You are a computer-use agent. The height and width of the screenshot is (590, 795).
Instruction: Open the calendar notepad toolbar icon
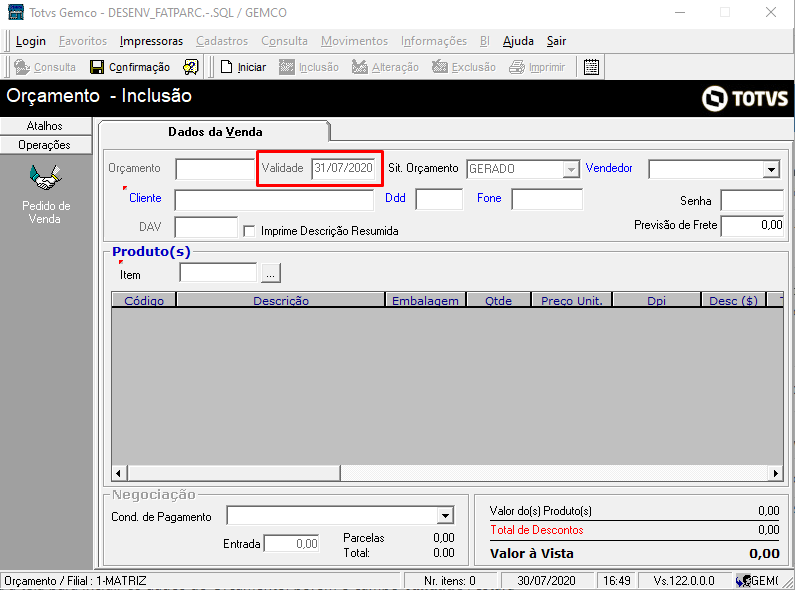[x=591, y=67]
